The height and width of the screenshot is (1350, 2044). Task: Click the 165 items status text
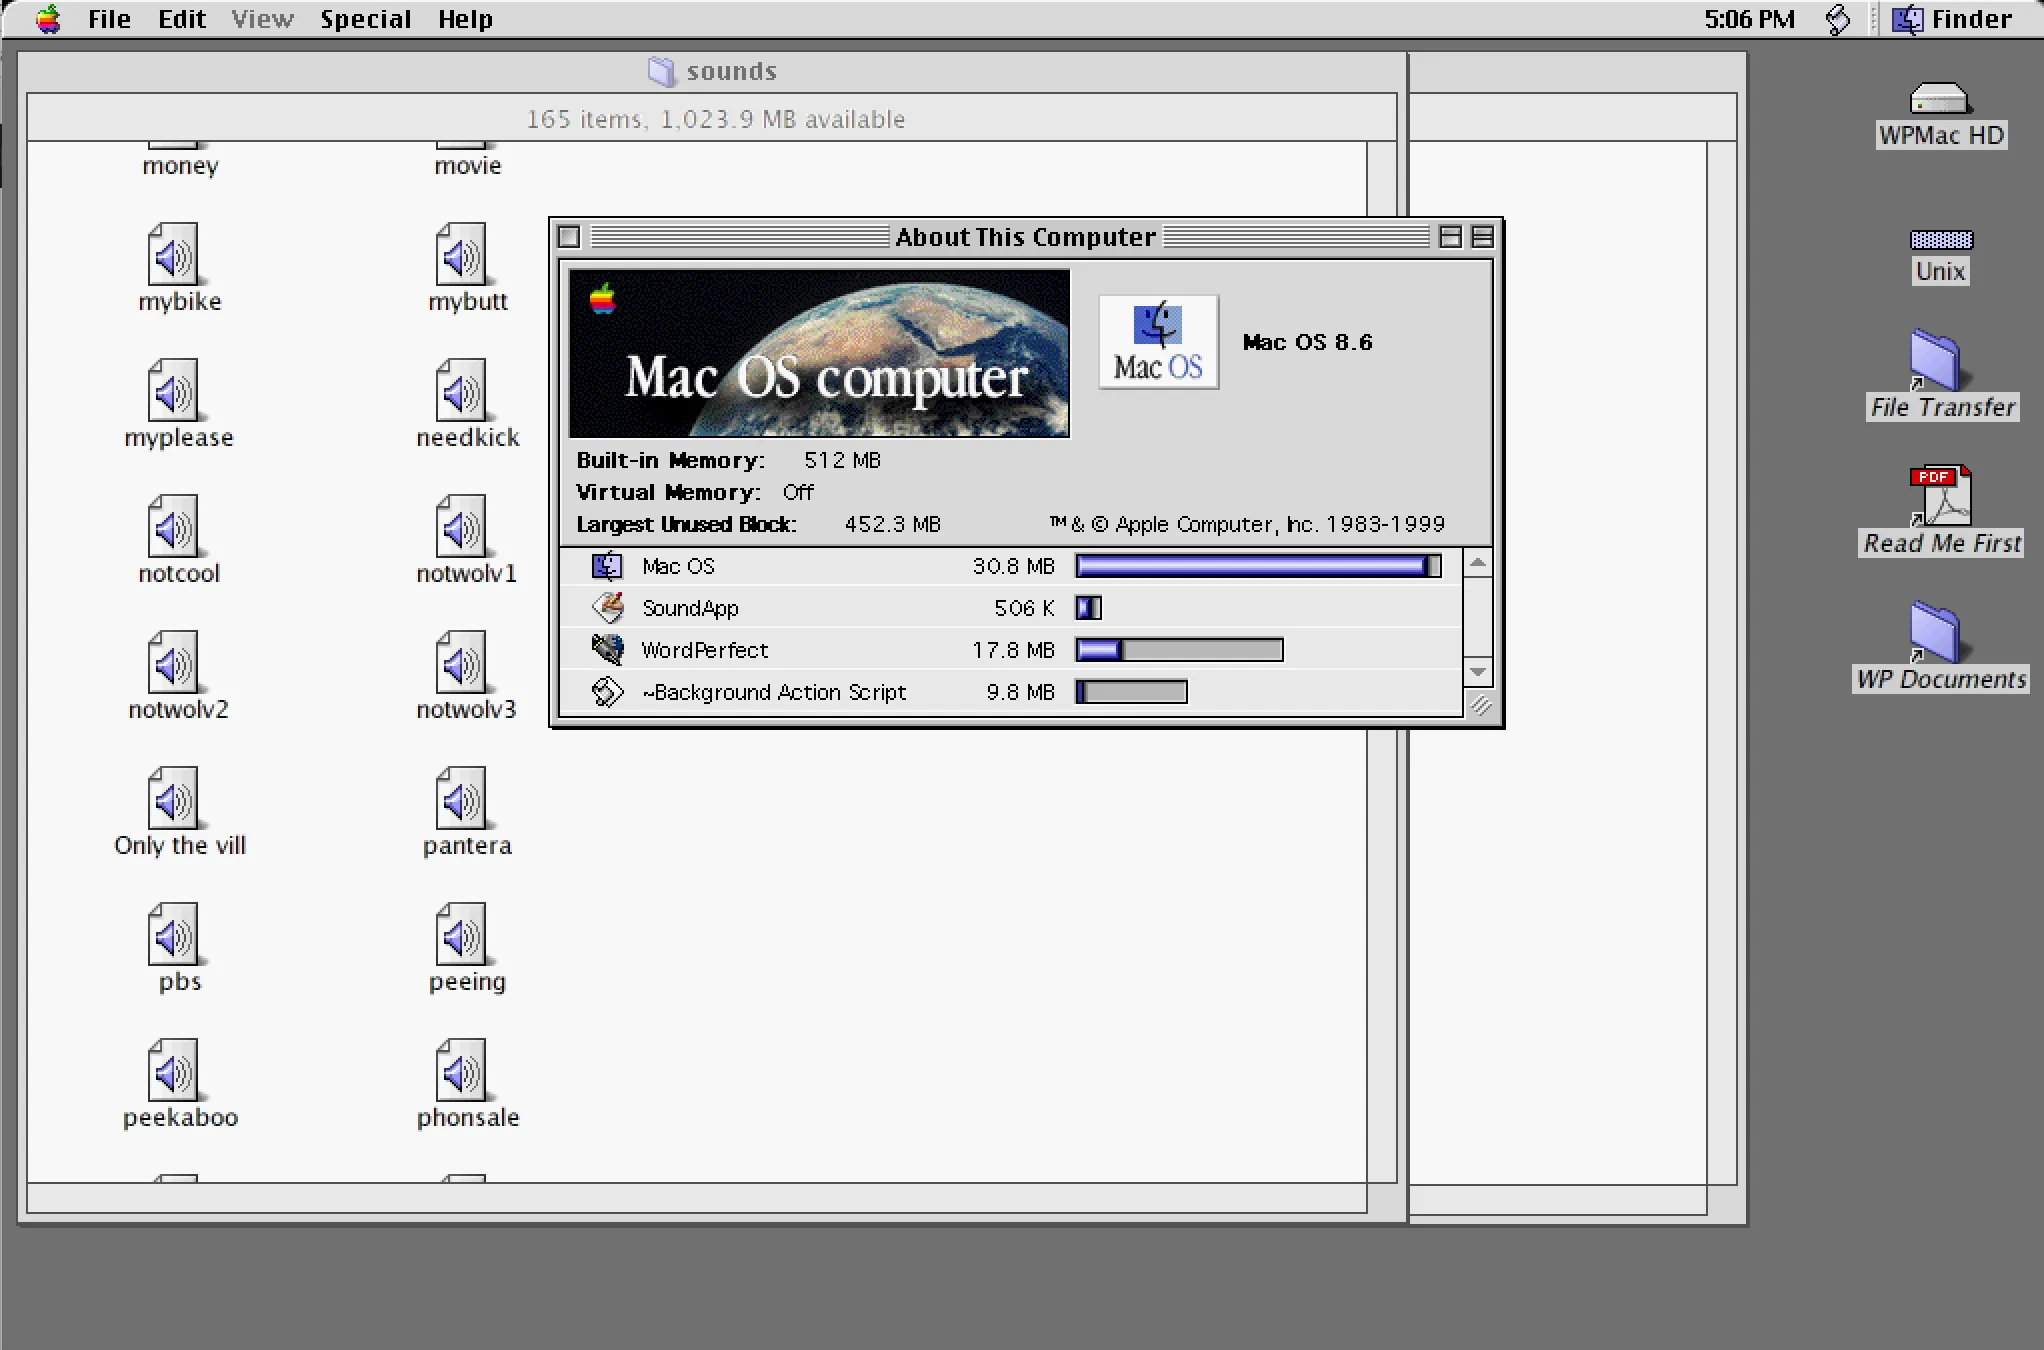point(715,119)
